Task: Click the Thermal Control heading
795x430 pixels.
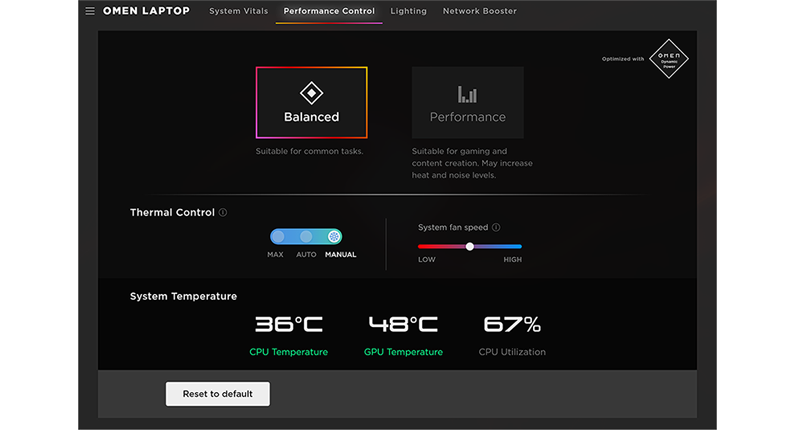Action: [172, 212]
